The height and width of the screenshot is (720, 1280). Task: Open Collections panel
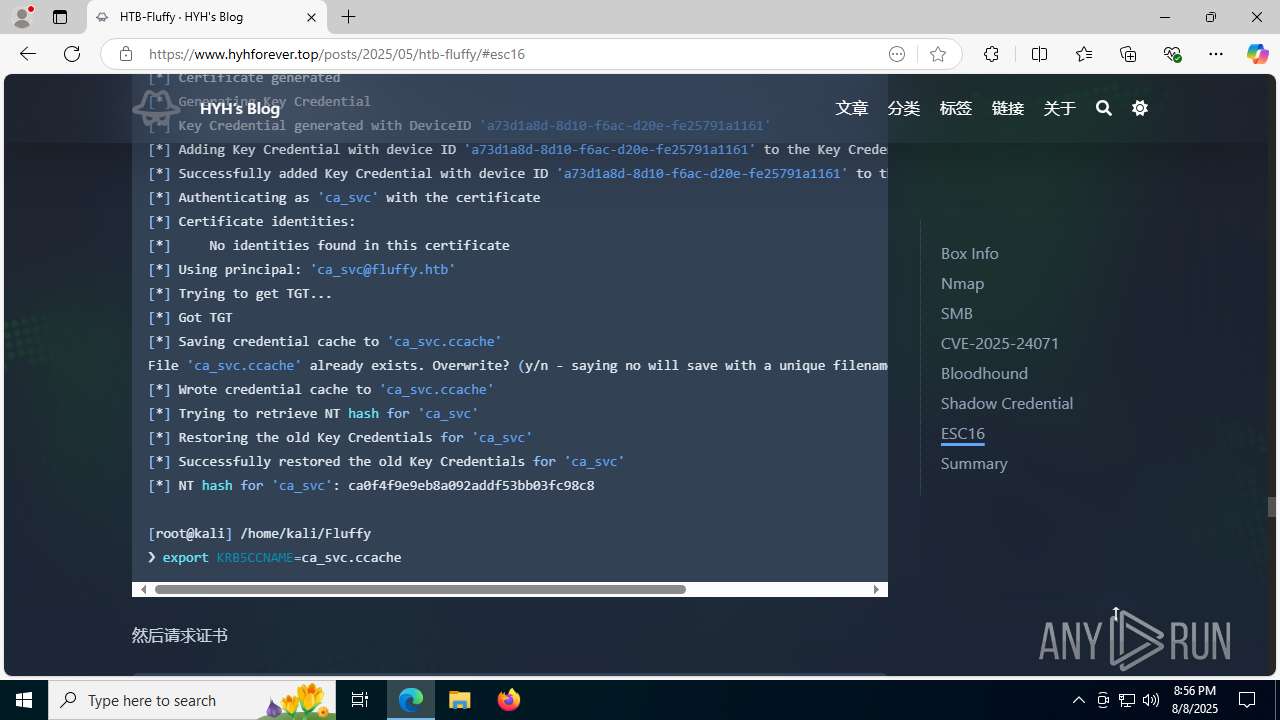click(1128, 54)
